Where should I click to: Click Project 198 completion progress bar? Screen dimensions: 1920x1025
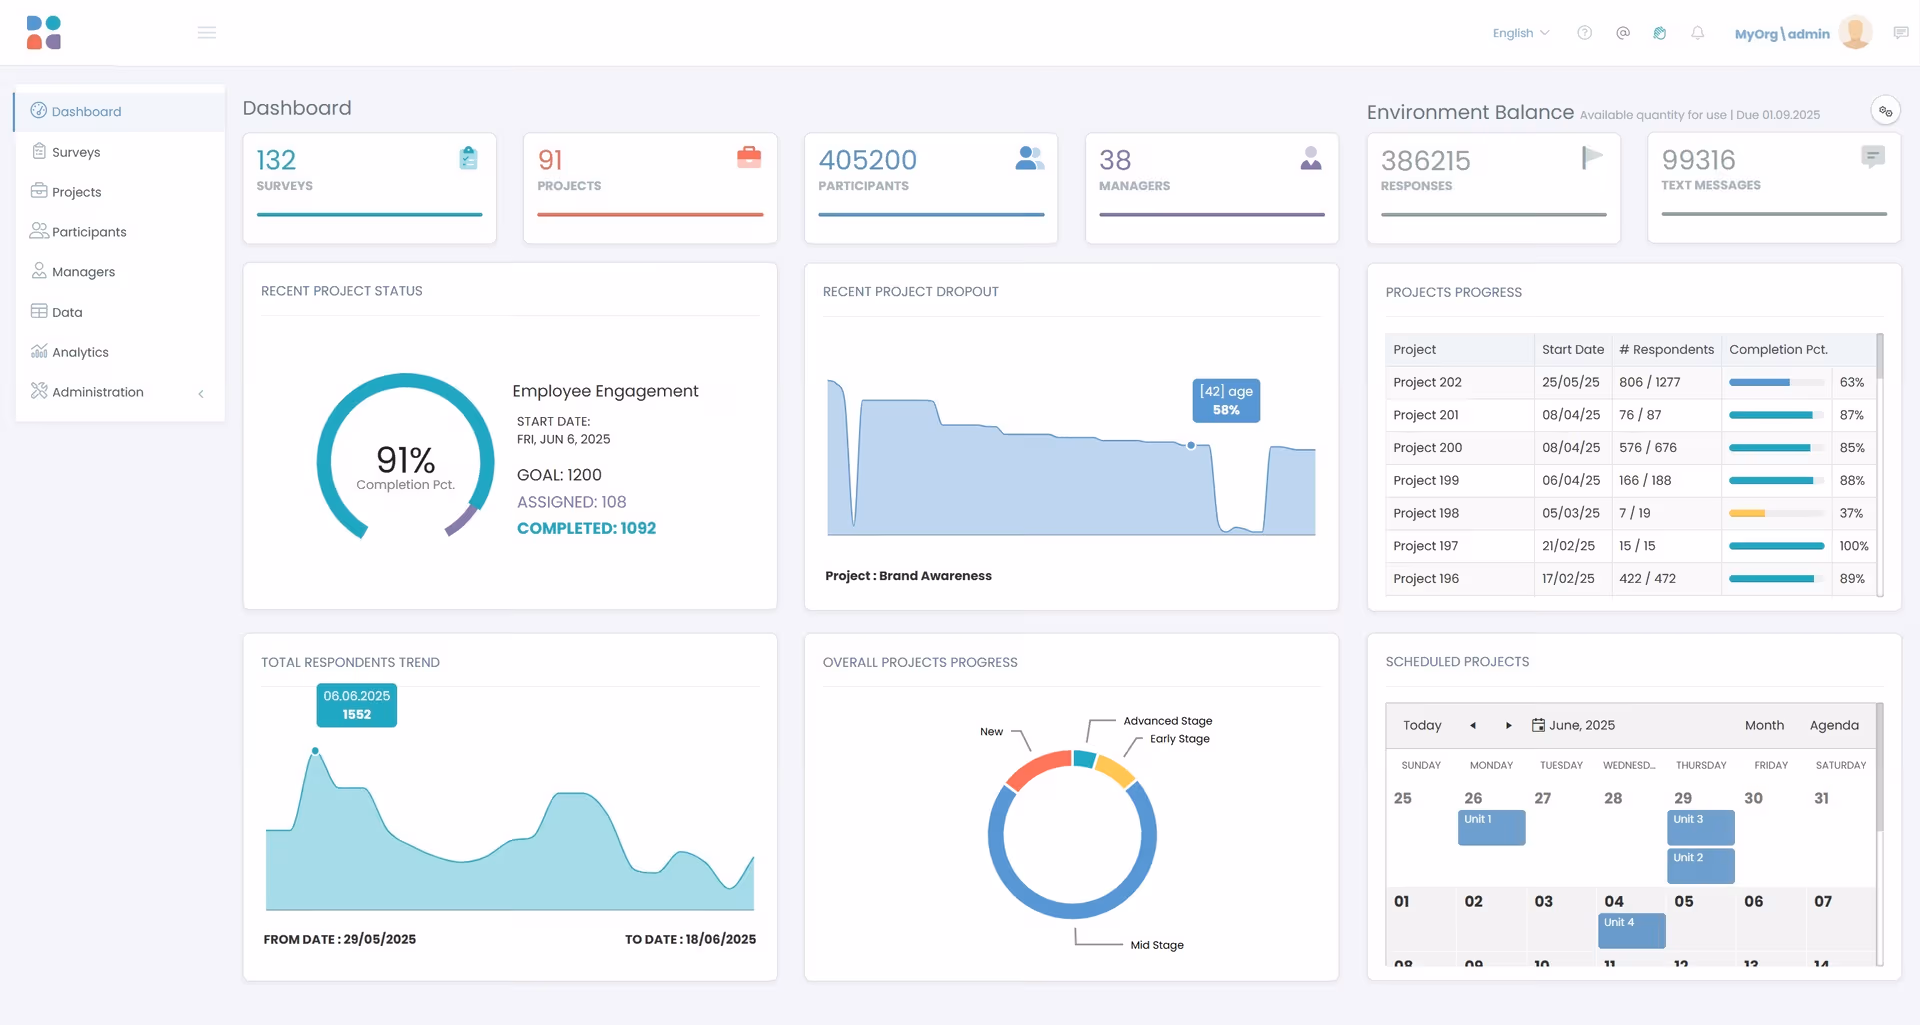(x=1776, y=513)
